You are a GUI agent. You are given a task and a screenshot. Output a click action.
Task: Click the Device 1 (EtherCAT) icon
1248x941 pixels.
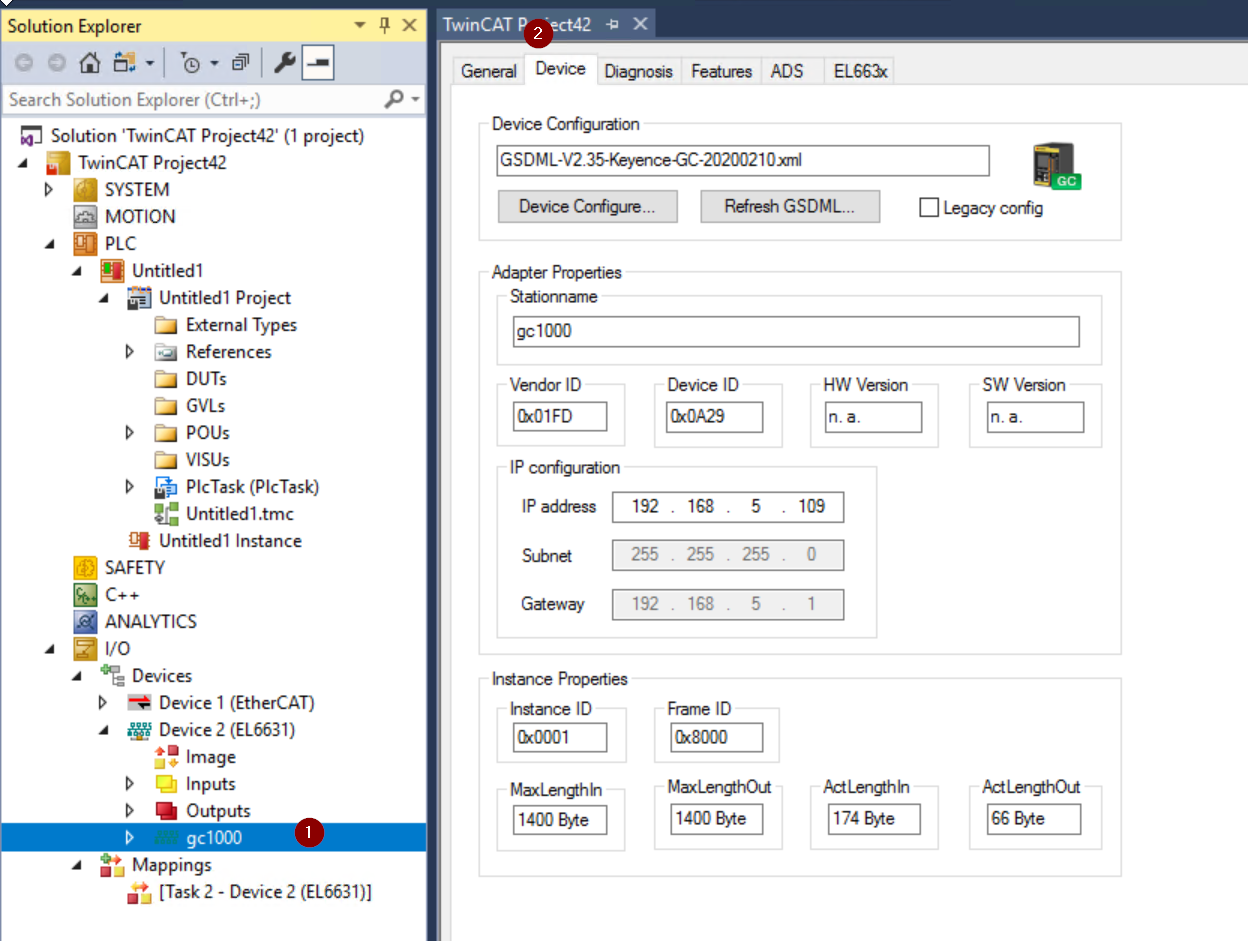point(139,703)
